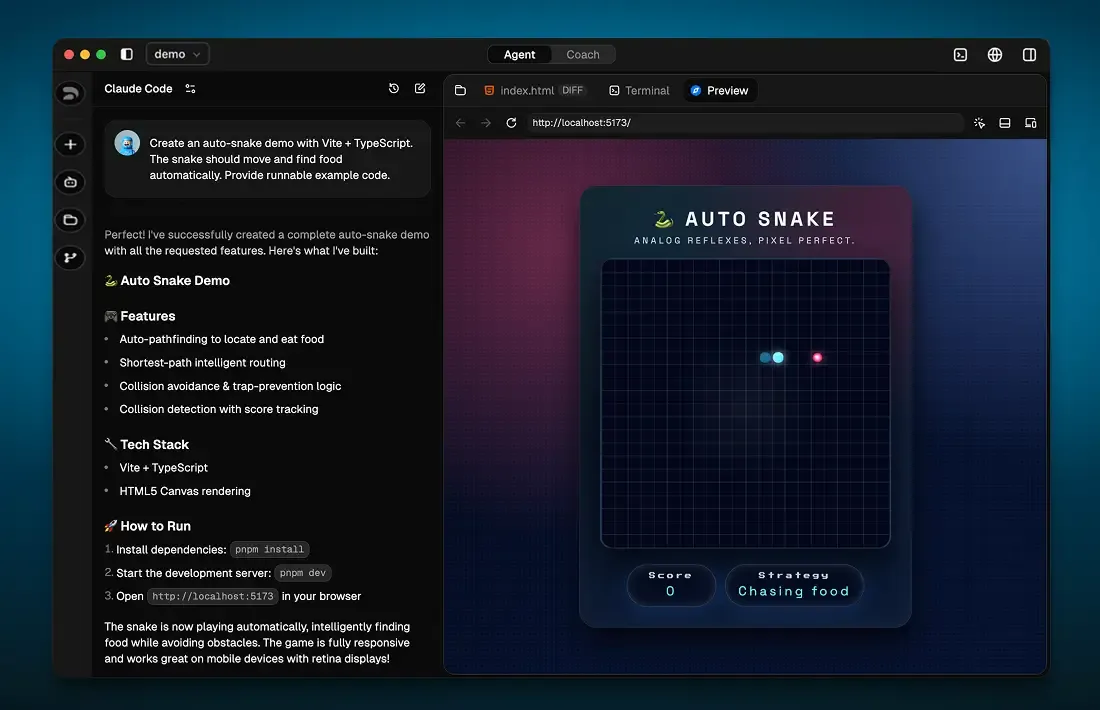Open the history icon in Claude Code panel
This screenshot has width=1100, height=710.
click(x=394, y=88)
